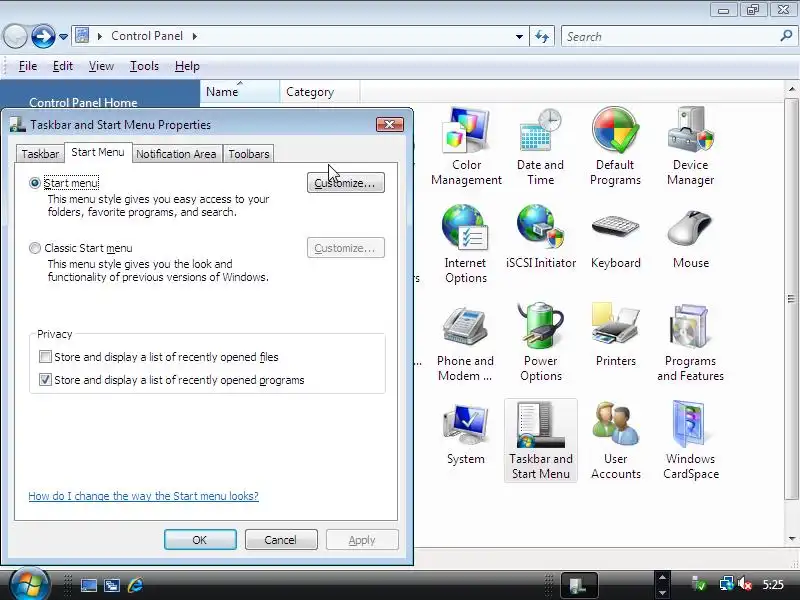
Task: Click the Refresh button beside address bar
Action: tap(542, 36)
